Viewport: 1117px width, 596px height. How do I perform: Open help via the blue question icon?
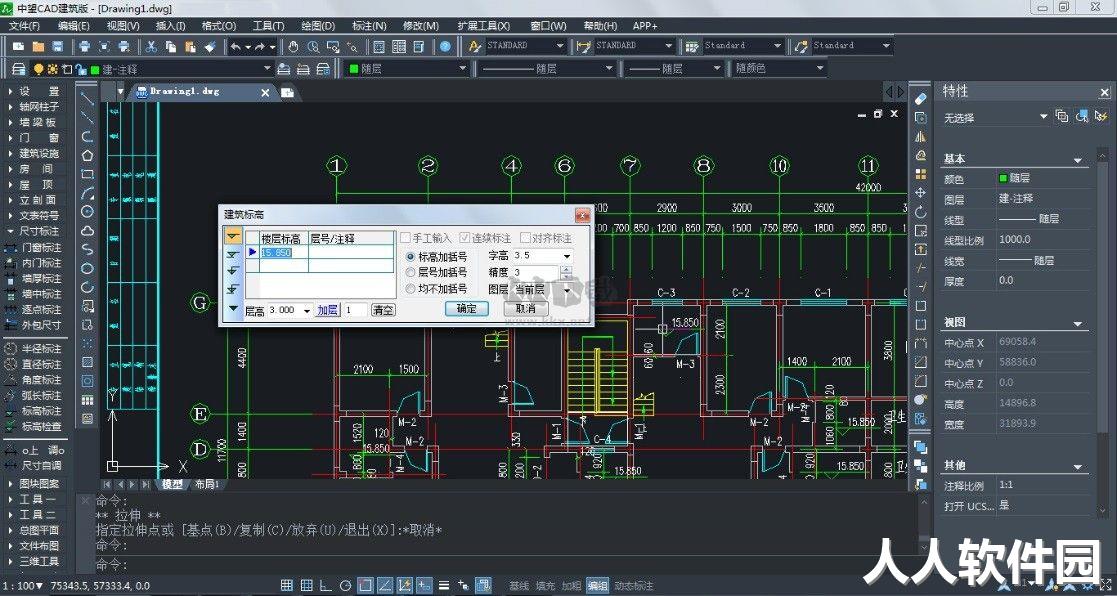[x=445, y=46]
